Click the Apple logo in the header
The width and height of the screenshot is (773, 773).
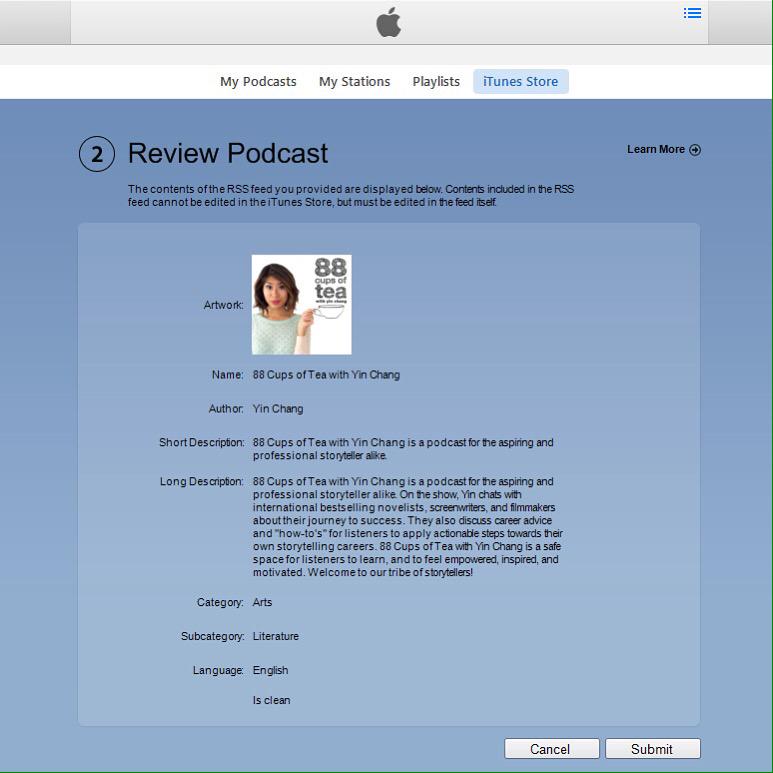tap(388, 22)
